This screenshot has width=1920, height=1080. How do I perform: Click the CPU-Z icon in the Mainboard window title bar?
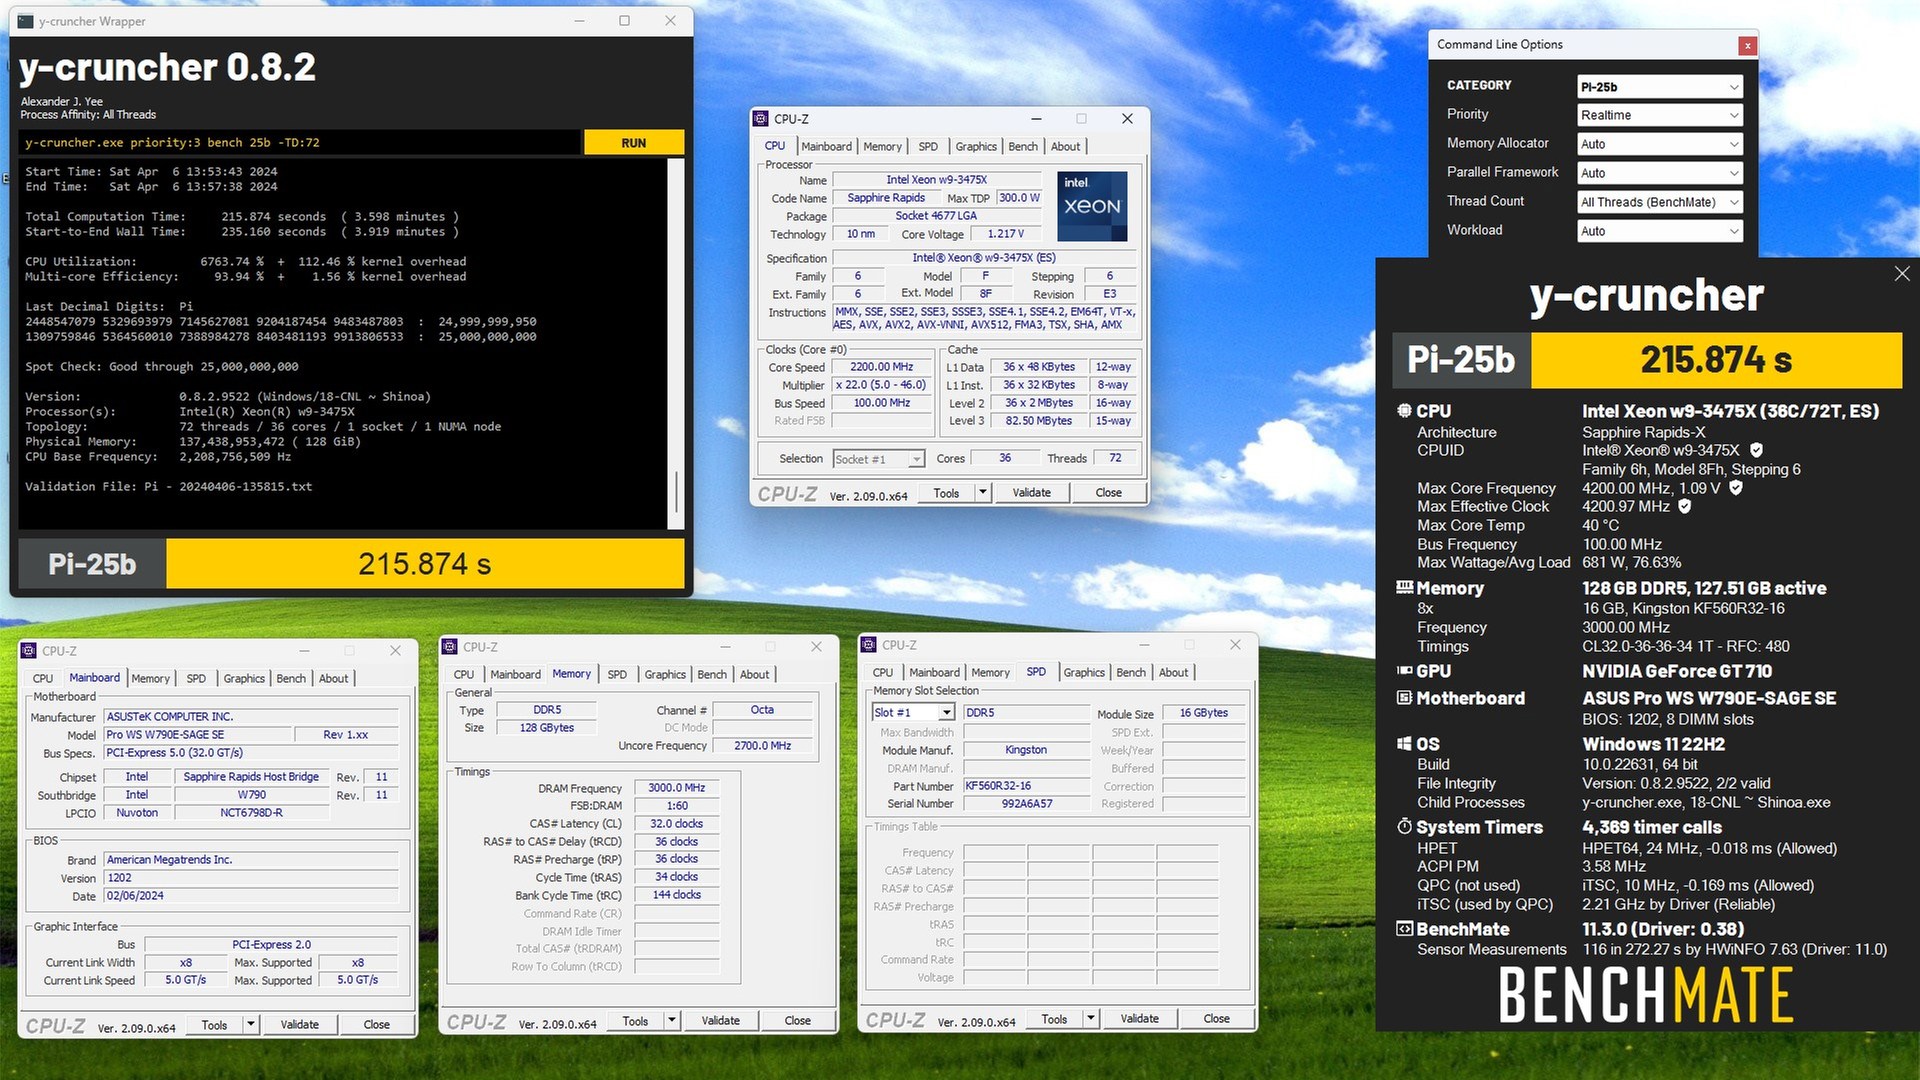click(x=29, y=650)
